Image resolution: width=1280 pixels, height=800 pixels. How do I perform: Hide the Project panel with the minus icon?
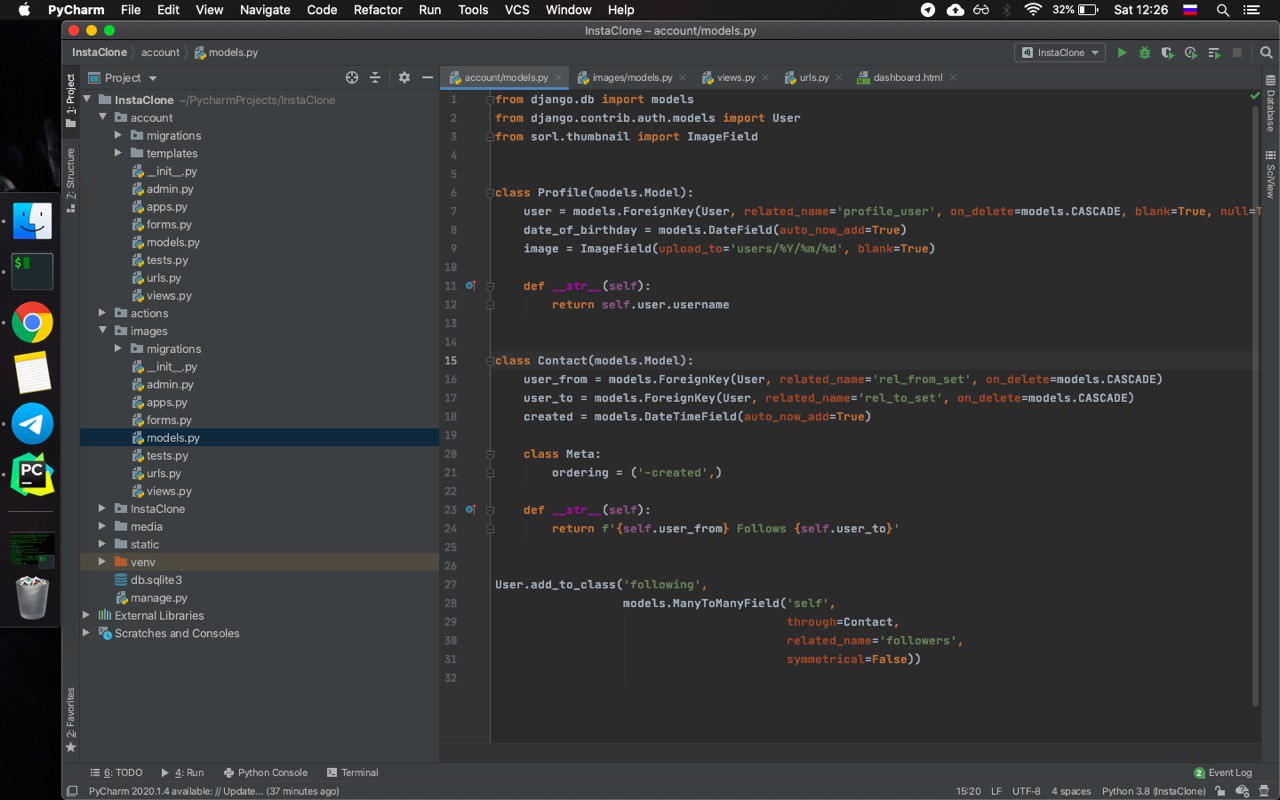click(x=427, y=77)
